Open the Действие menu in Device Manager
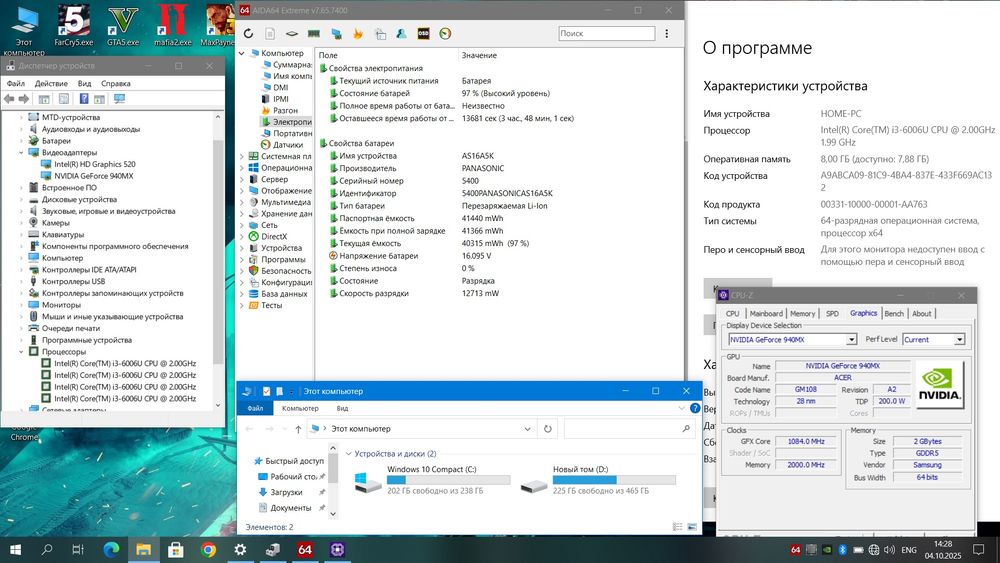The image size is (1000, 563). pos(51,84)
